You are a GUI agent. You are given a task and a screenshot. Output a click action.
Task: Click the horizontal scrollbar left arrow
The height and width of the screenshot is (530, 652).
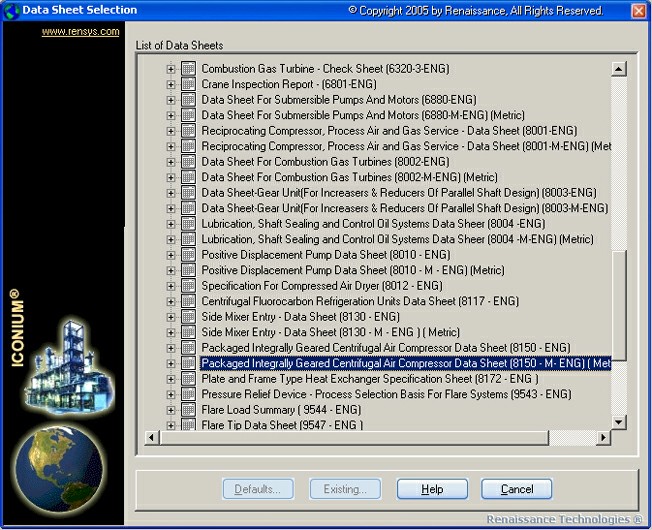coord(151,437)
